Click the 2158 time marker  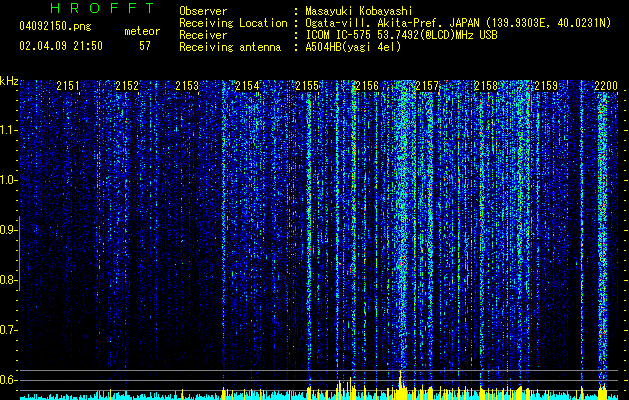(486, 86)
